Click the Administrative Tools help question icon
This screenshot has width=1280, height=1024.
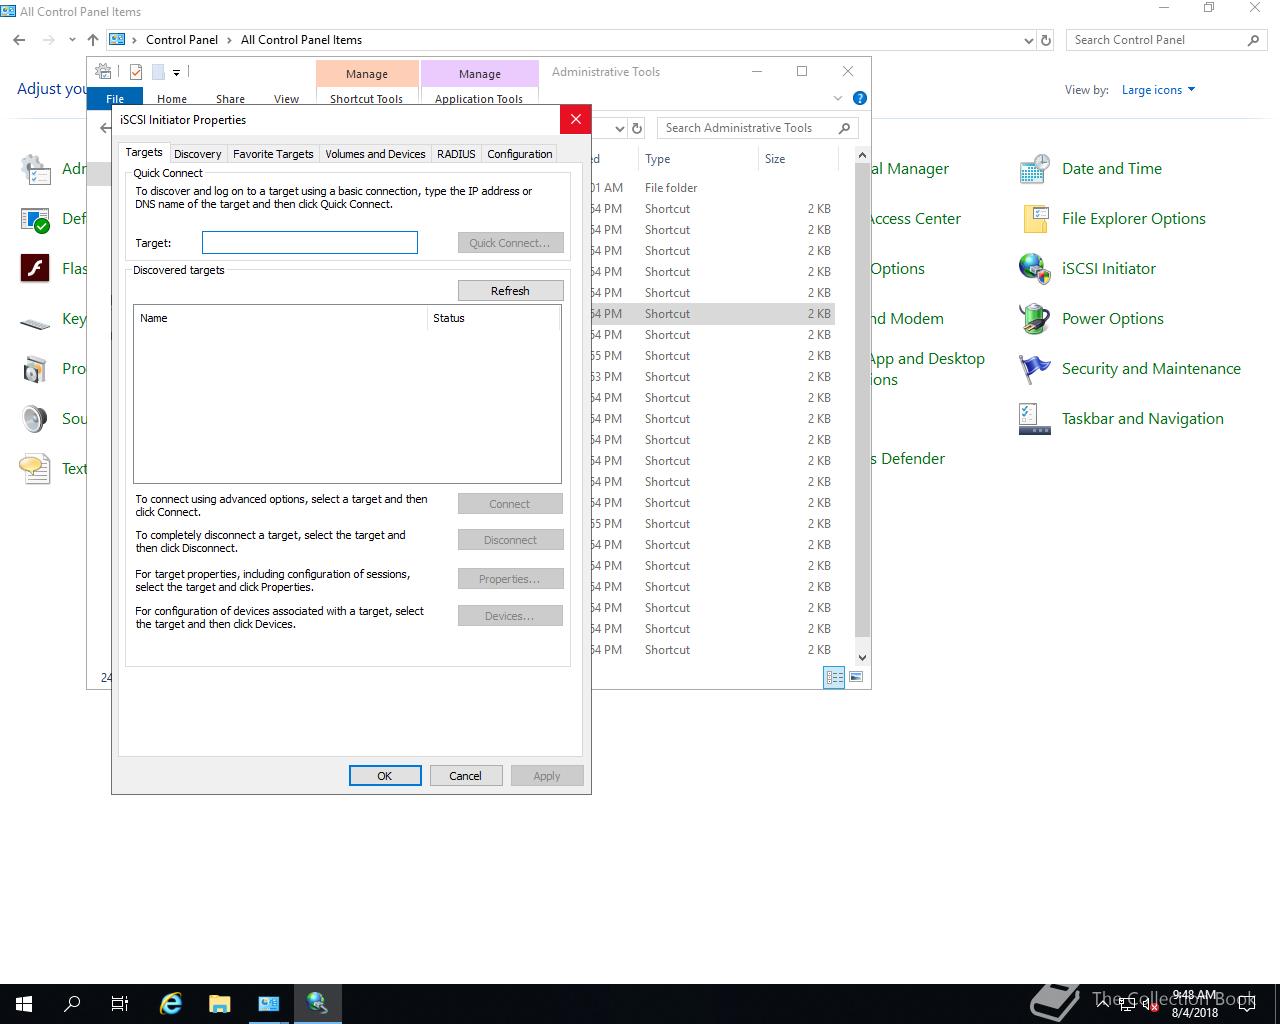pyautogui.click(x=860, y=98)
